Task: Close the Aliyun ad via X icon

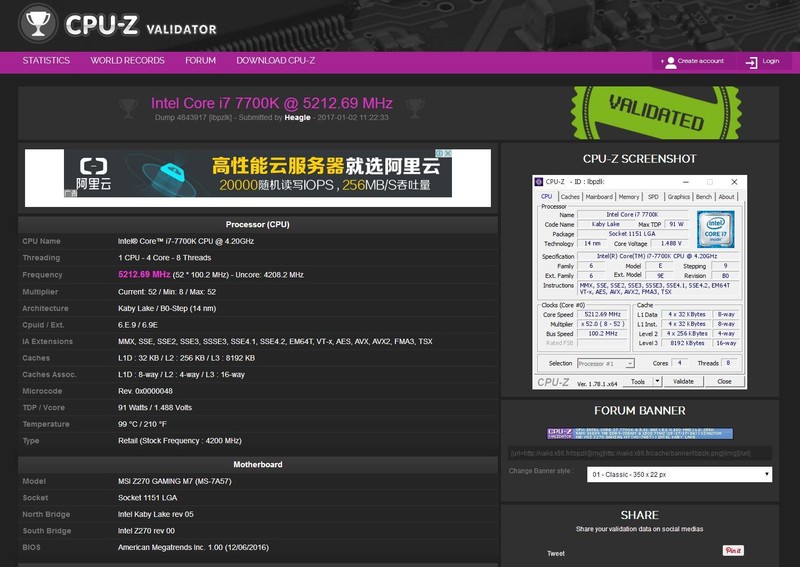Action: coord(447,153)
